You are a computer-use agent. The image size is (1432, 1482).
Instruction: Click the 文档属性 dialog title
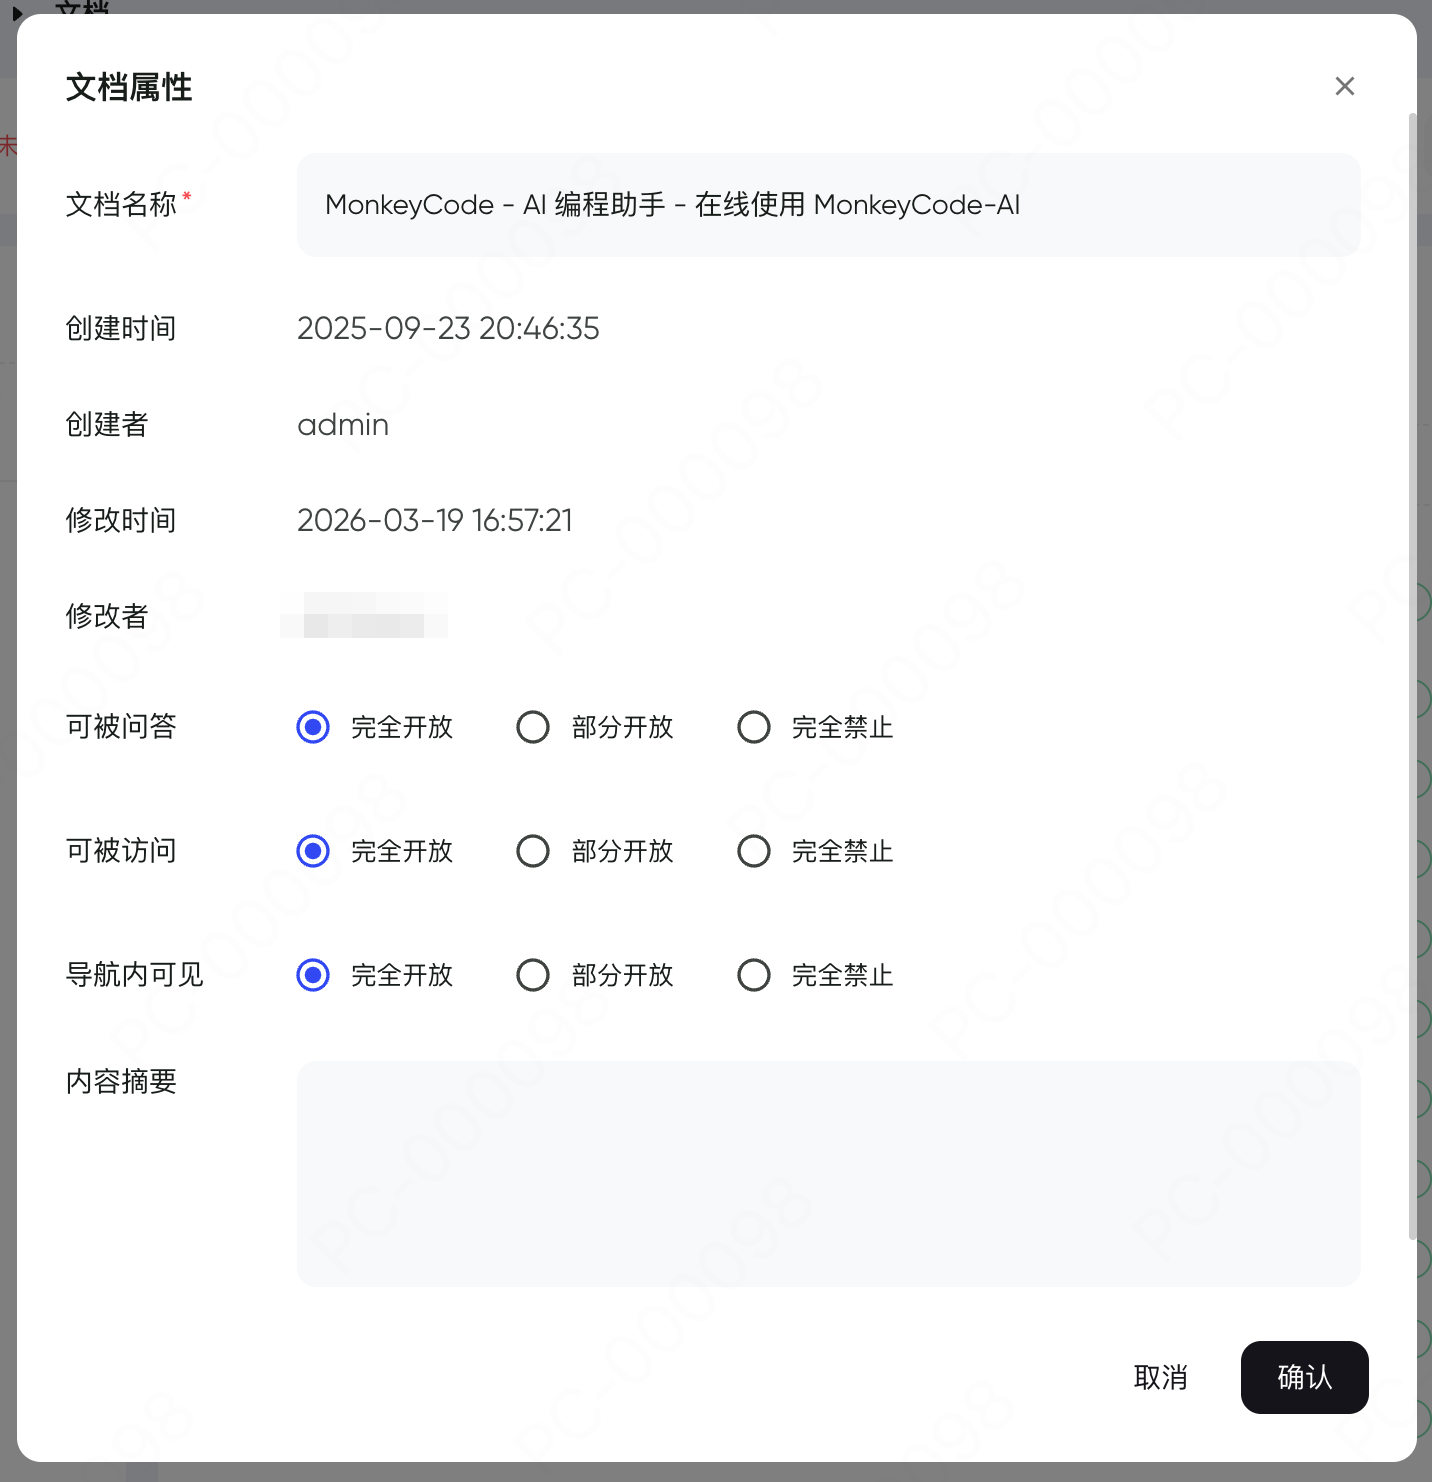(x=129, y=87)
